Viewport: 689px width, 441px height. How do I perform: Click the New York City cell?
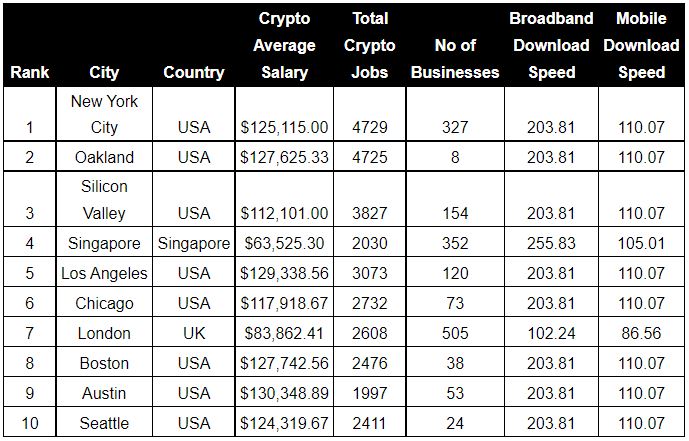[104, 114]
